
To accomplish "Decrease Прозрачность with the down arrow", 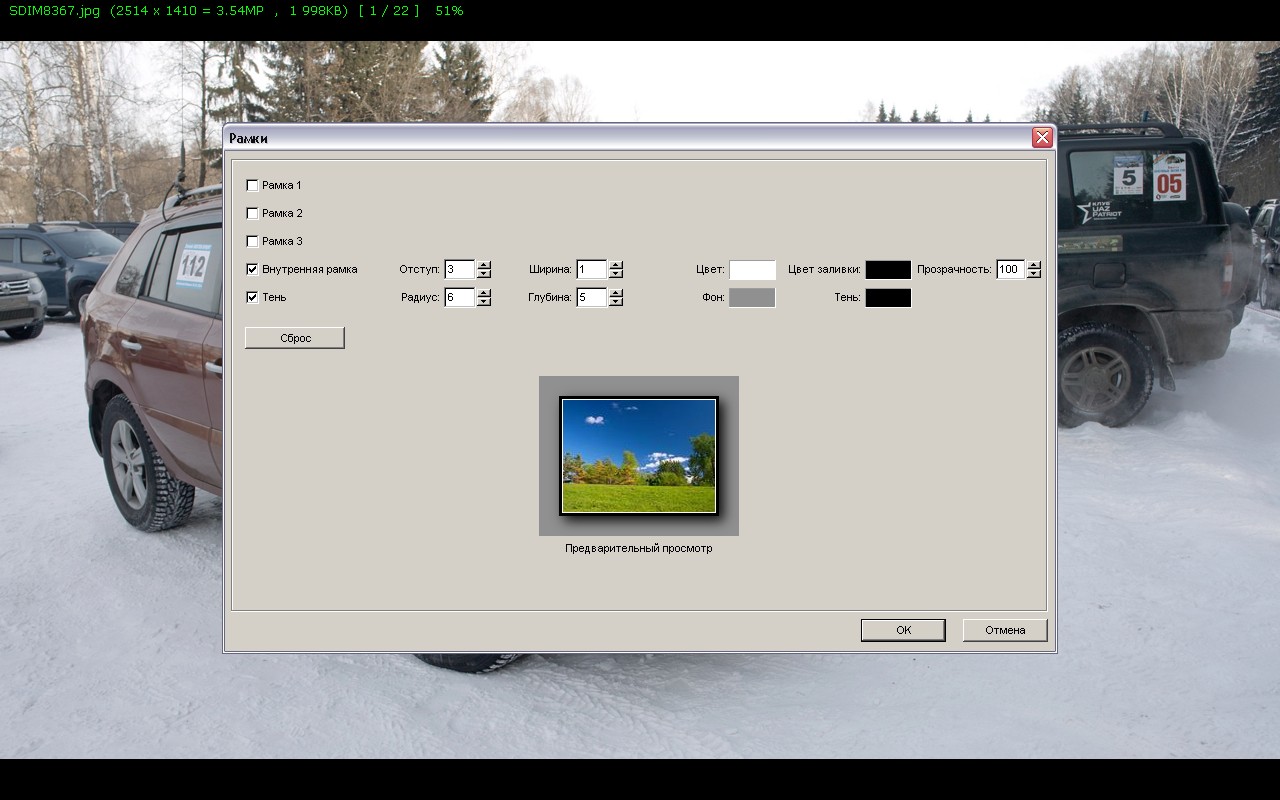I will [1034, 274].
